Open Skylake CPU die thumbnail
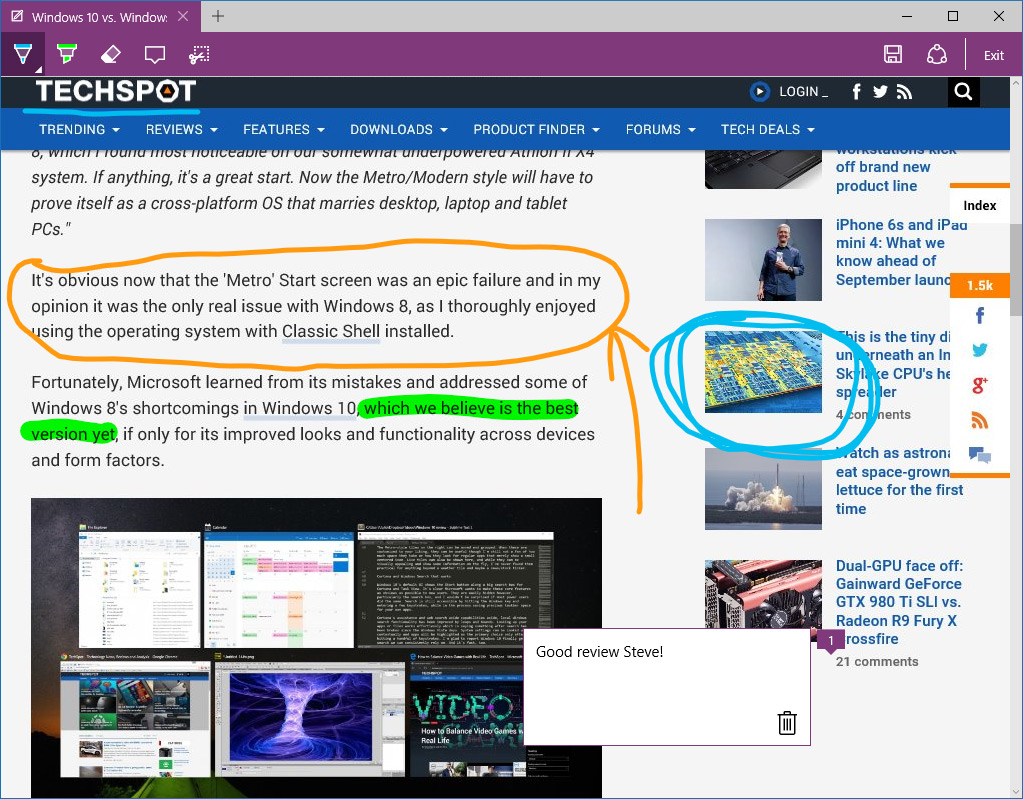The width and height of the screenshot is (1023, 799). (763, 372)
